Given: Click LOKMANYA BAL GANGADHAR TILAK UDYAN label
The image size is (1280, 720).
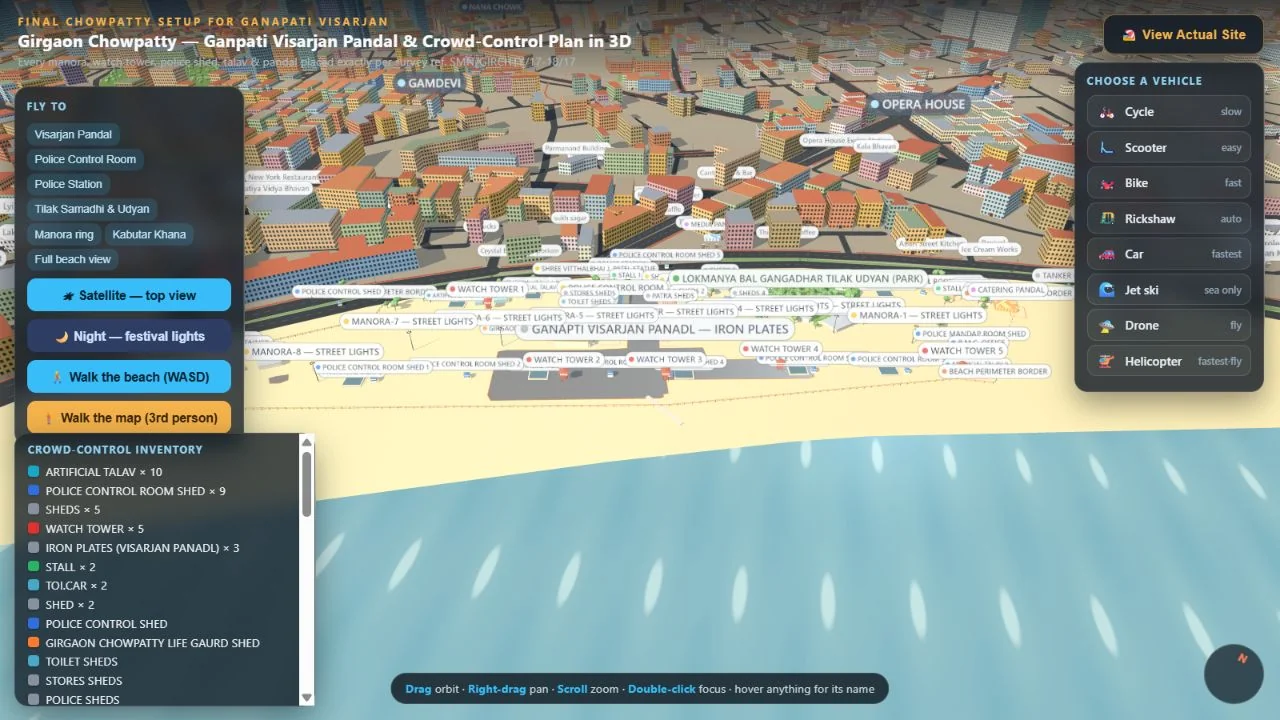Looking at the screenshot, I should pos(798,279).
